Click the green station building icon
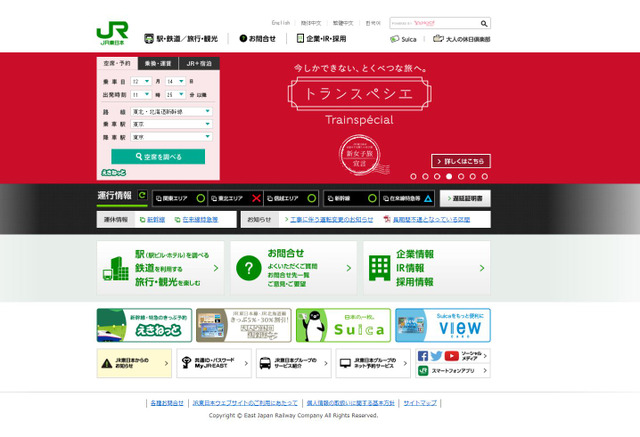 point(115,268)
